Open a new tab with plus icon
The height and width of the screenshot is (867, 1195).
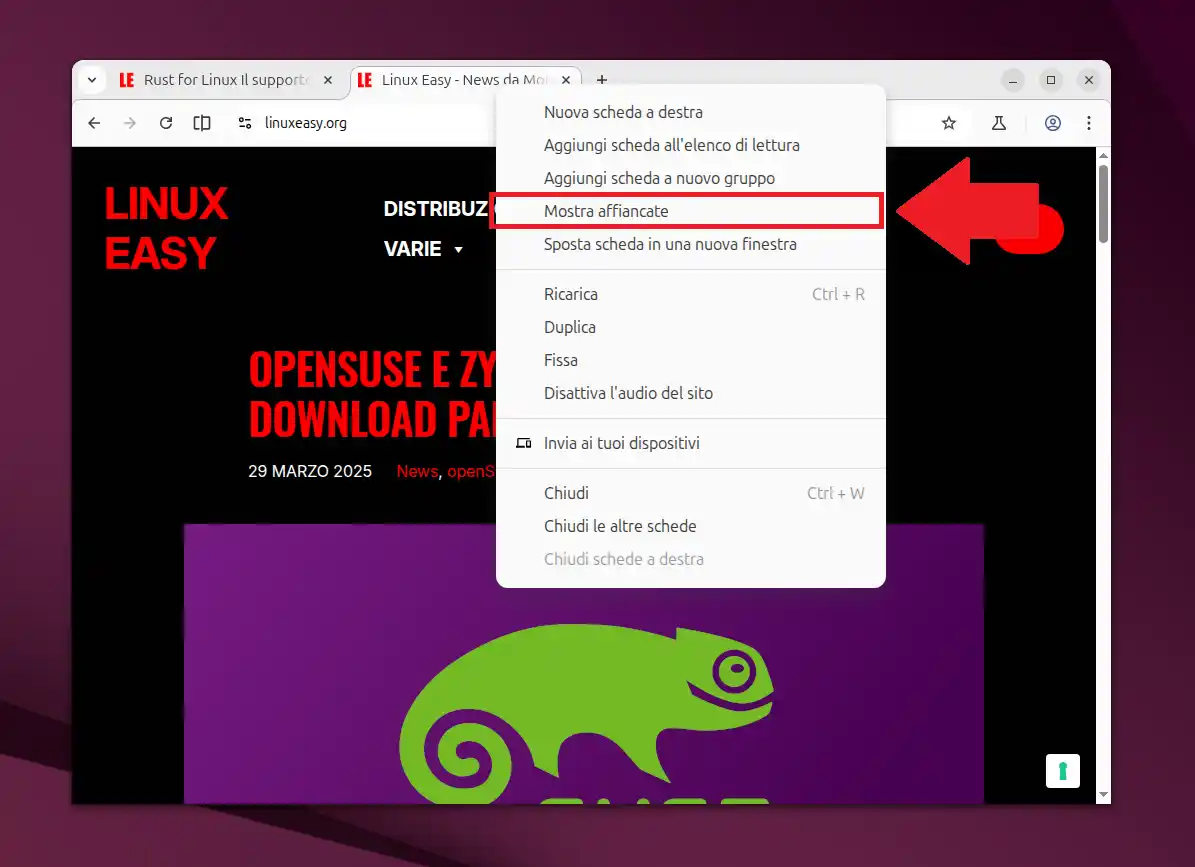[x=601, y=80]
